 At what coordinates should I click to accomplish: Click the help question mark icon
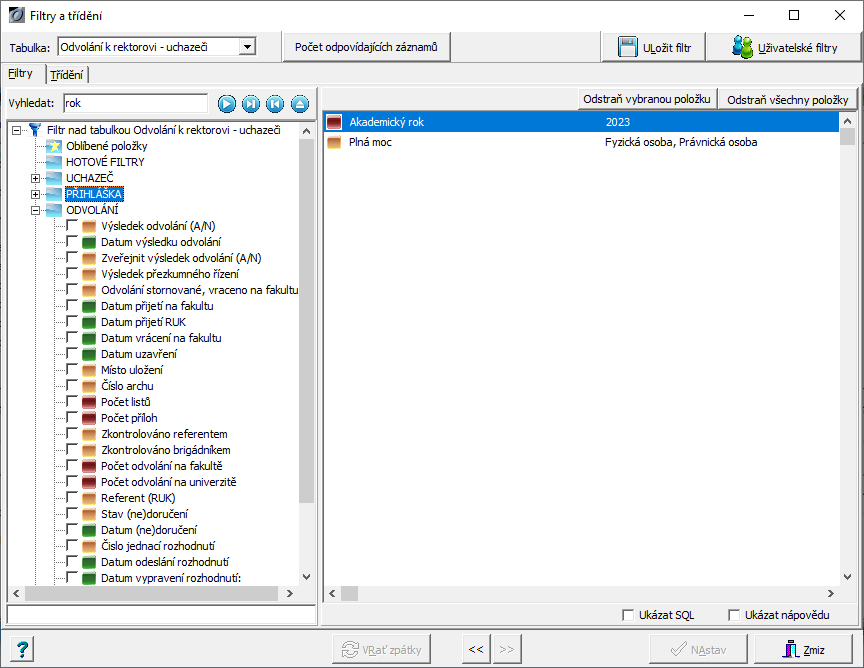(22, 649)
